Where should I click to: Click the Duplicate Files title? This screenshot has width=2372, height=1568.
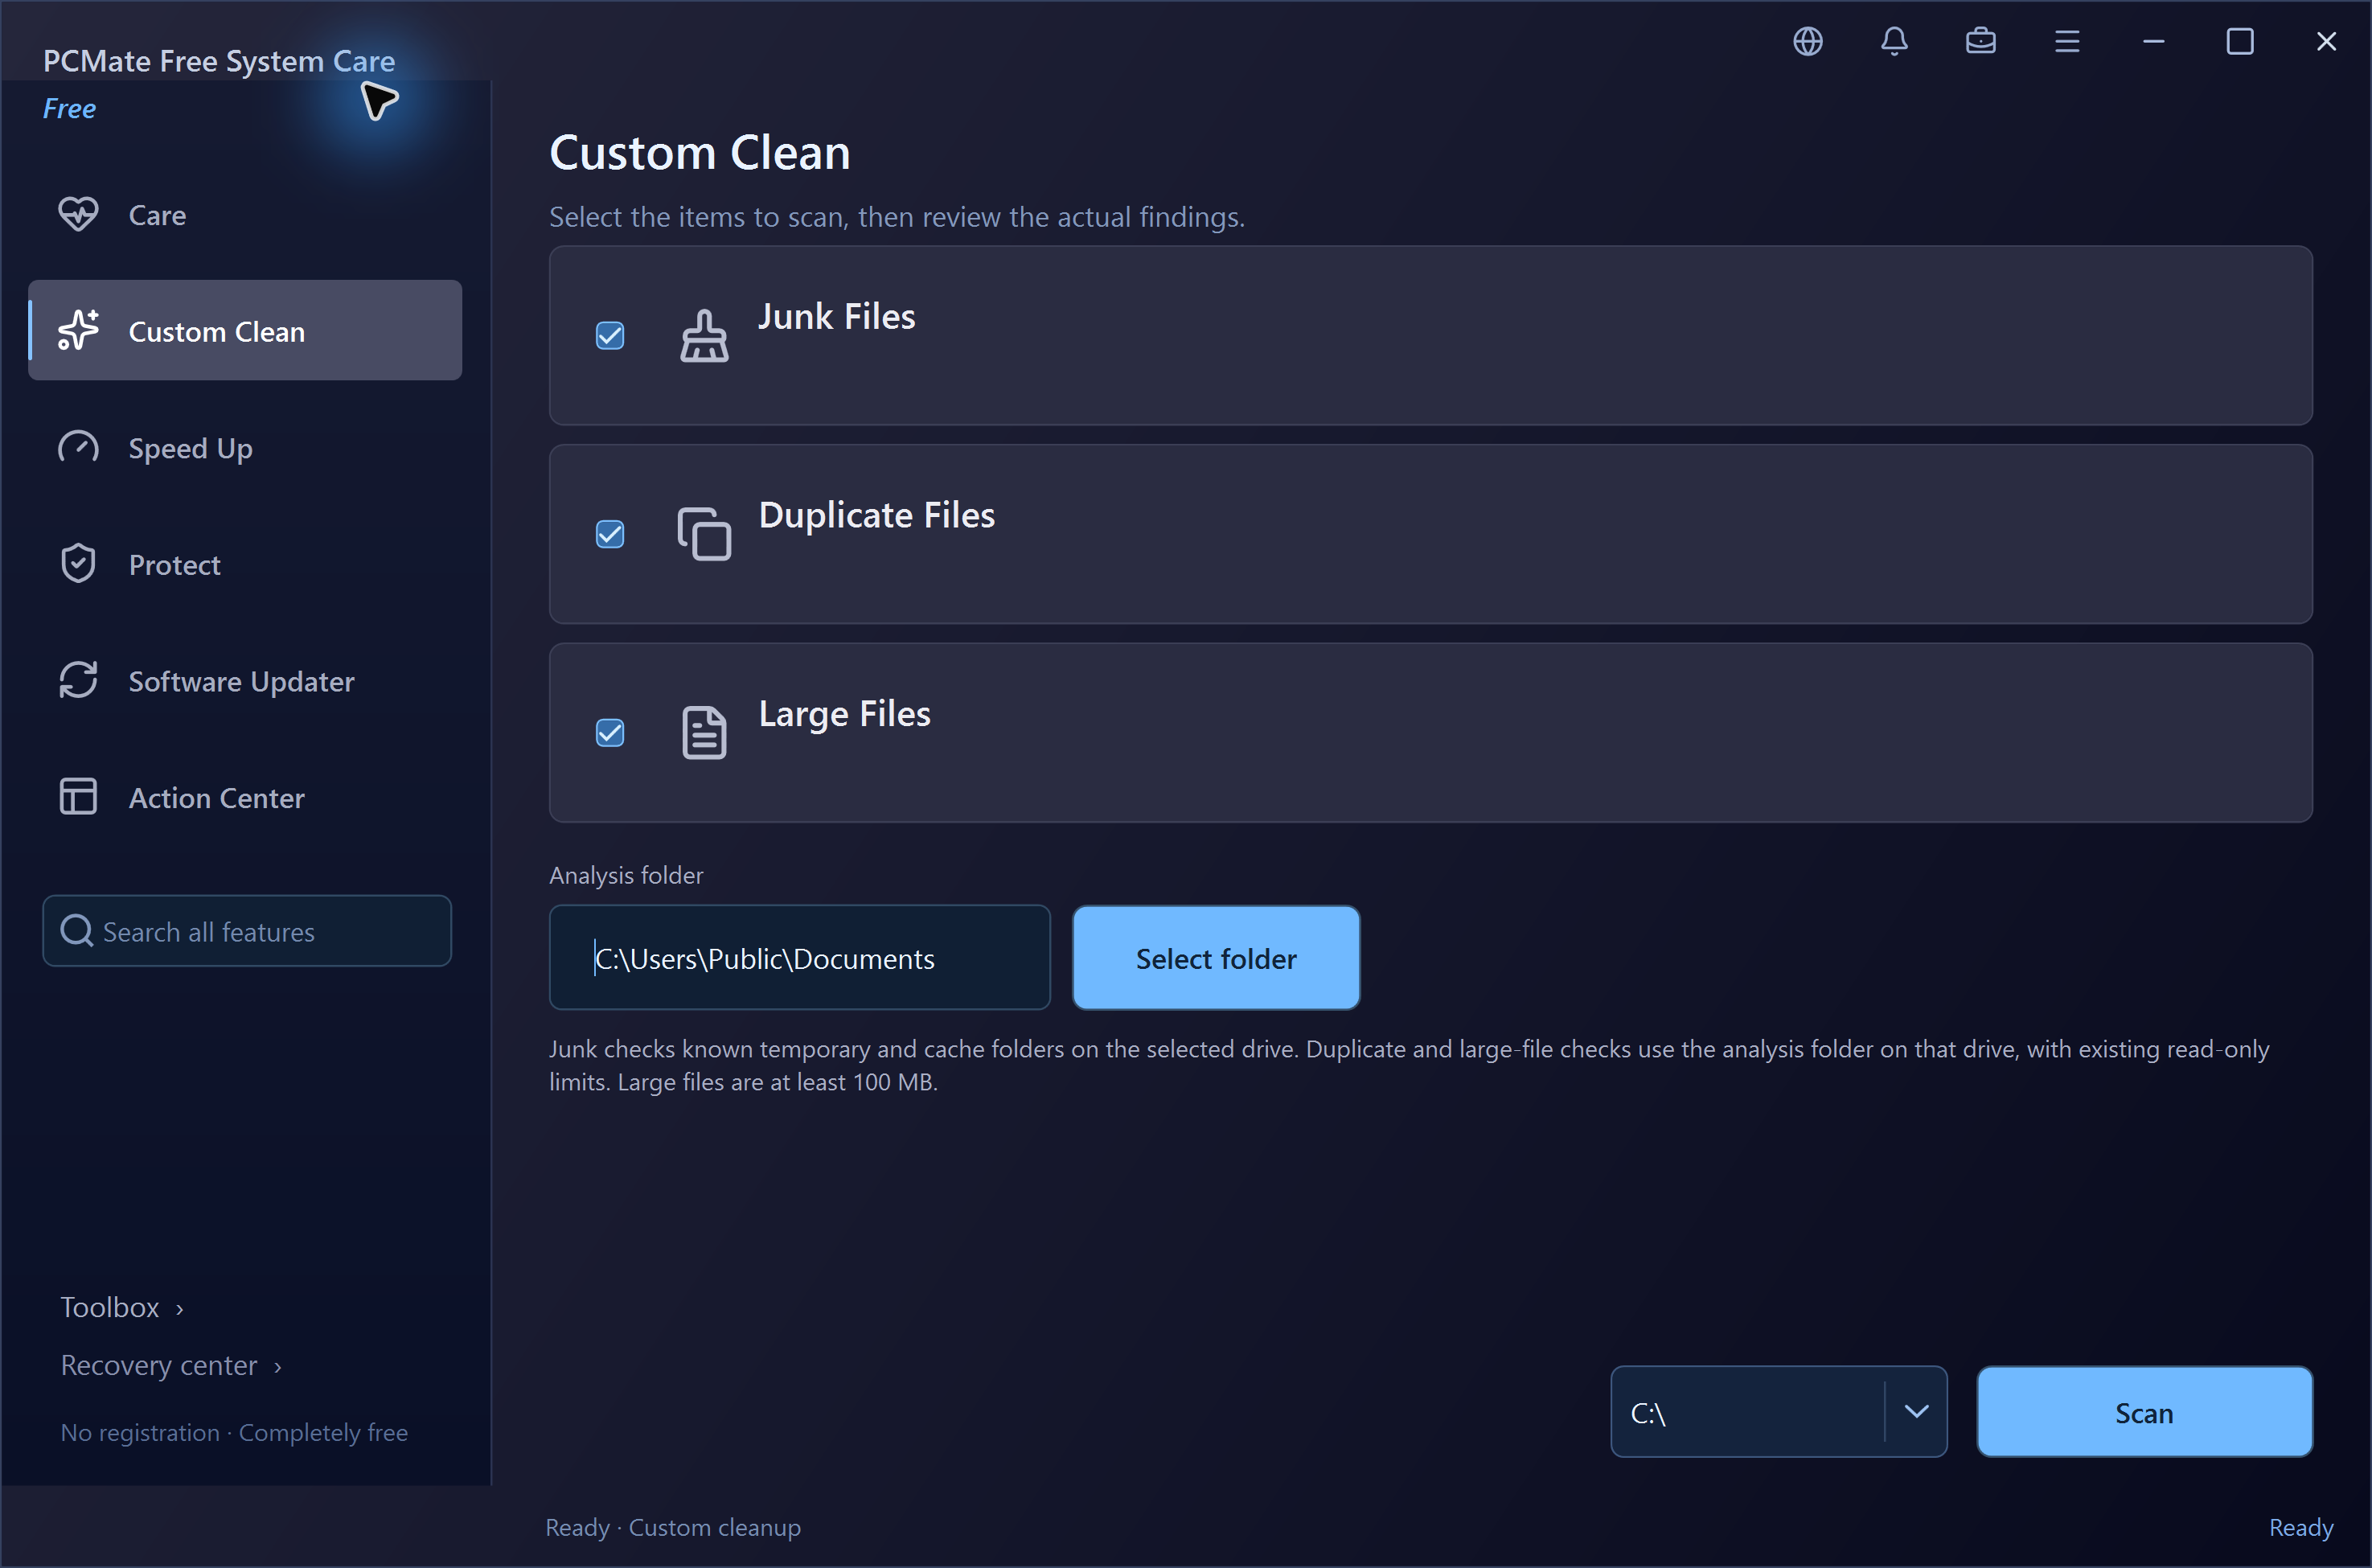(x=876, y=515)
